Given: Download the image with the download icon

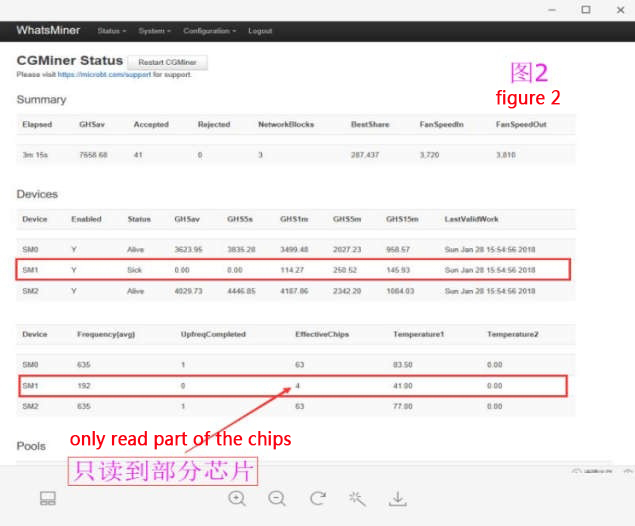Looking at the screenshot, I should click(397, 498).
